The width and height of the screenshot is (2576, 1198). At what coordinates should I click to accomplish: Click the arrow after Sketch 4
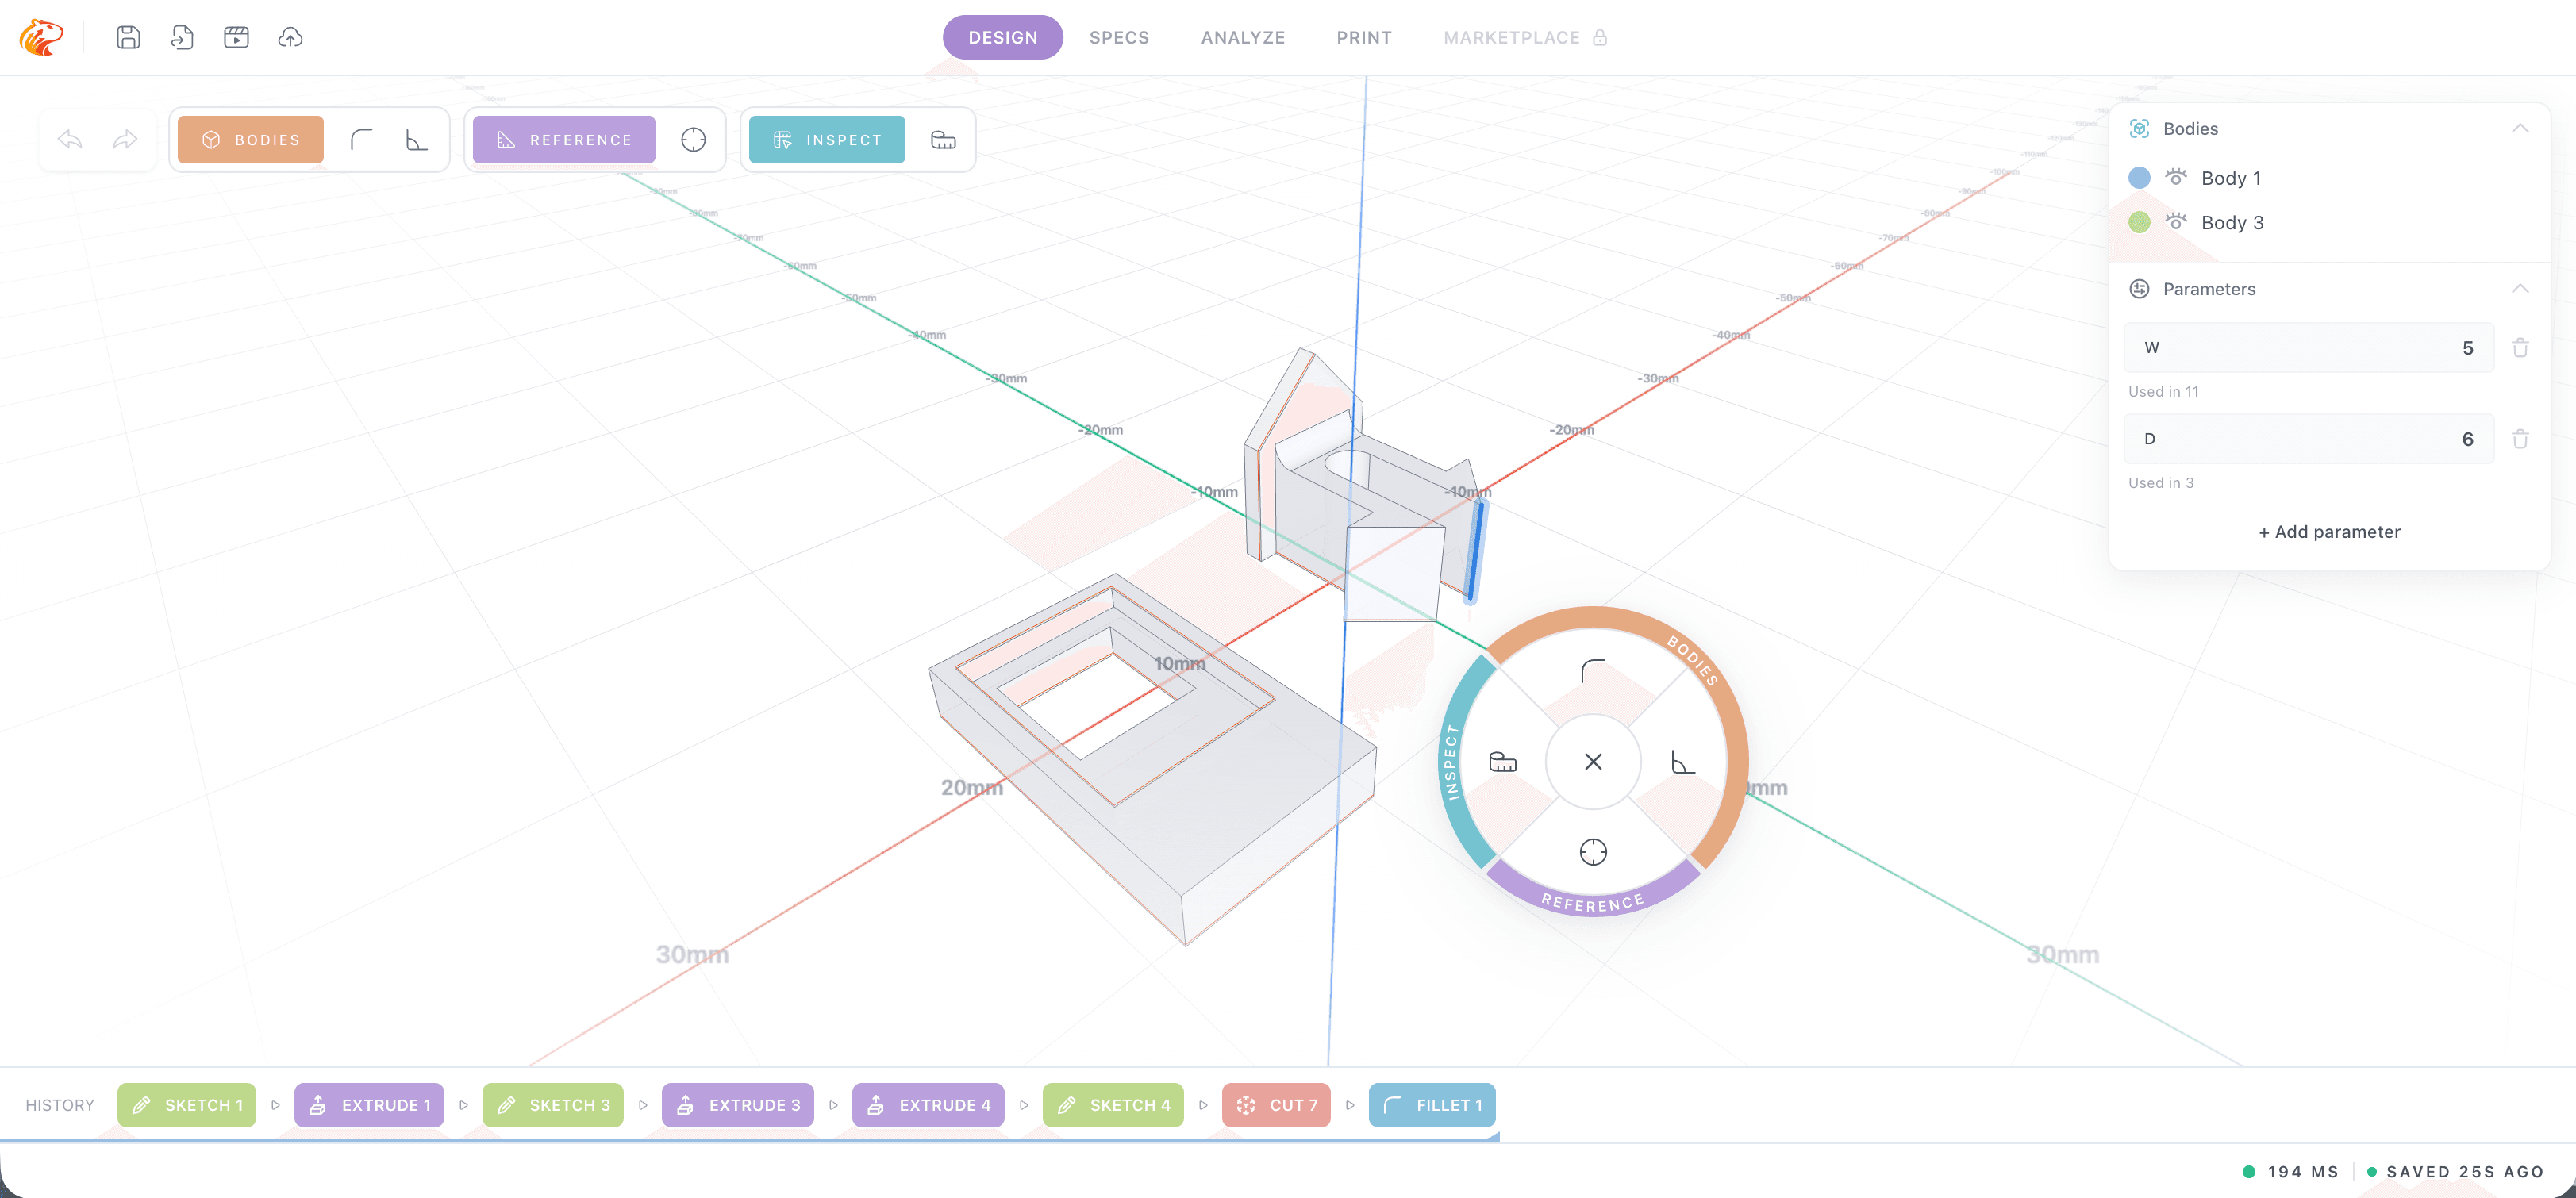tap(1203, 1105)
